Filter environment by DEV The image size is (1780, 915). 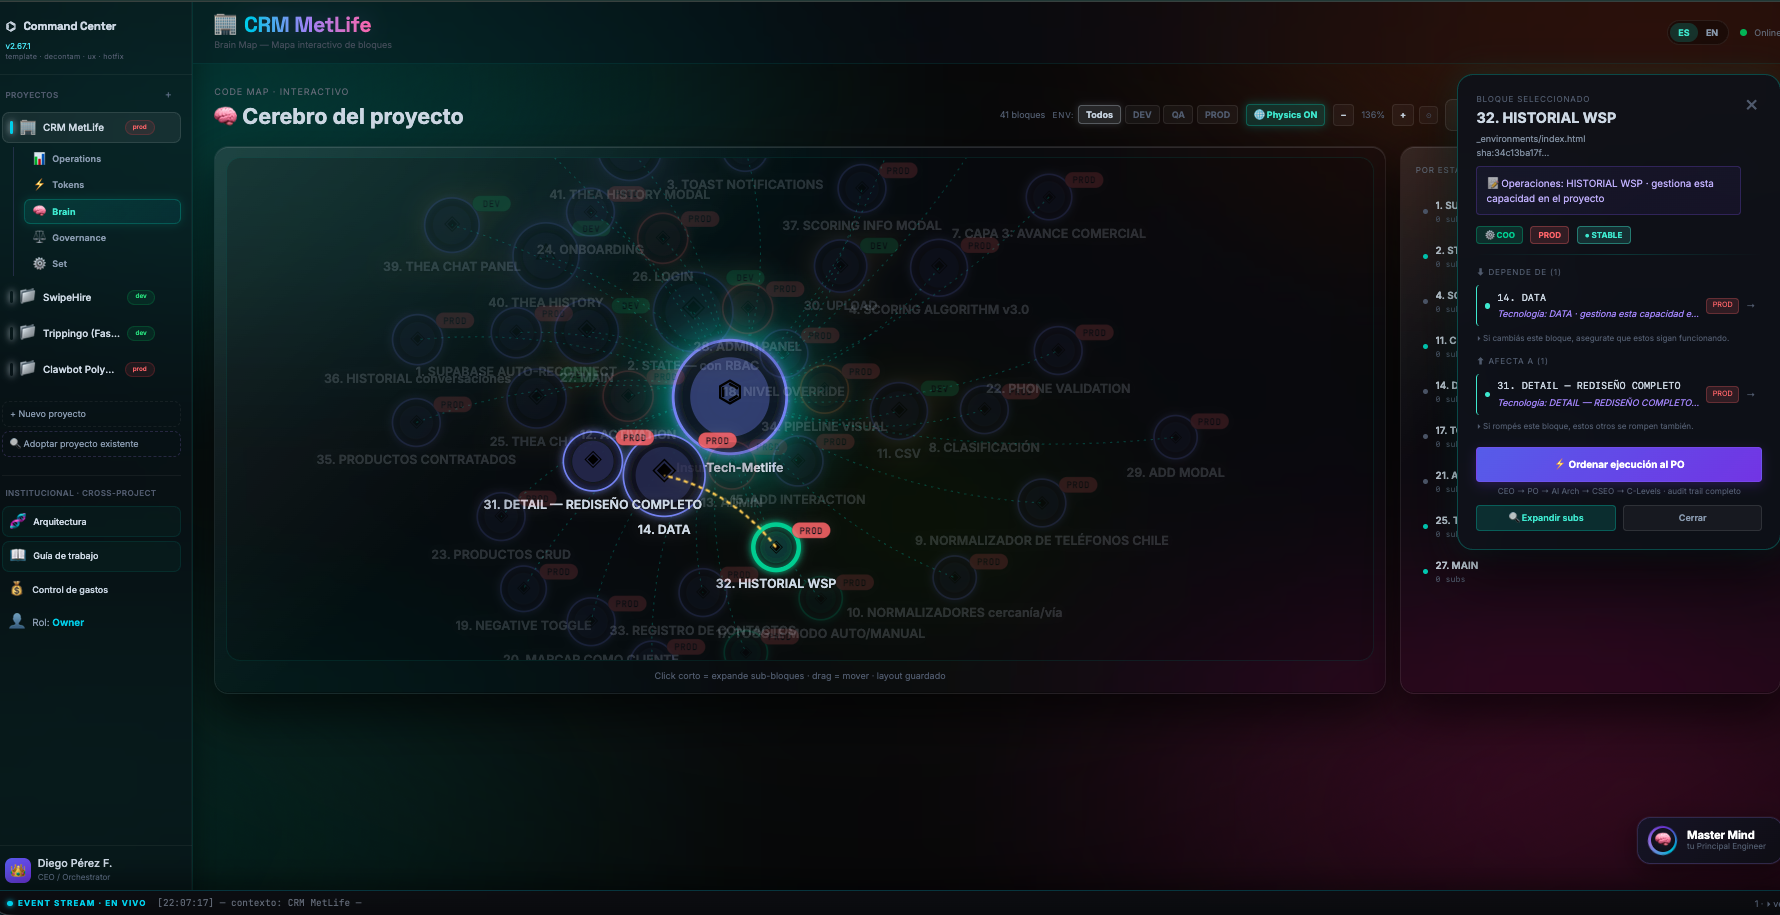[1142, 115]
